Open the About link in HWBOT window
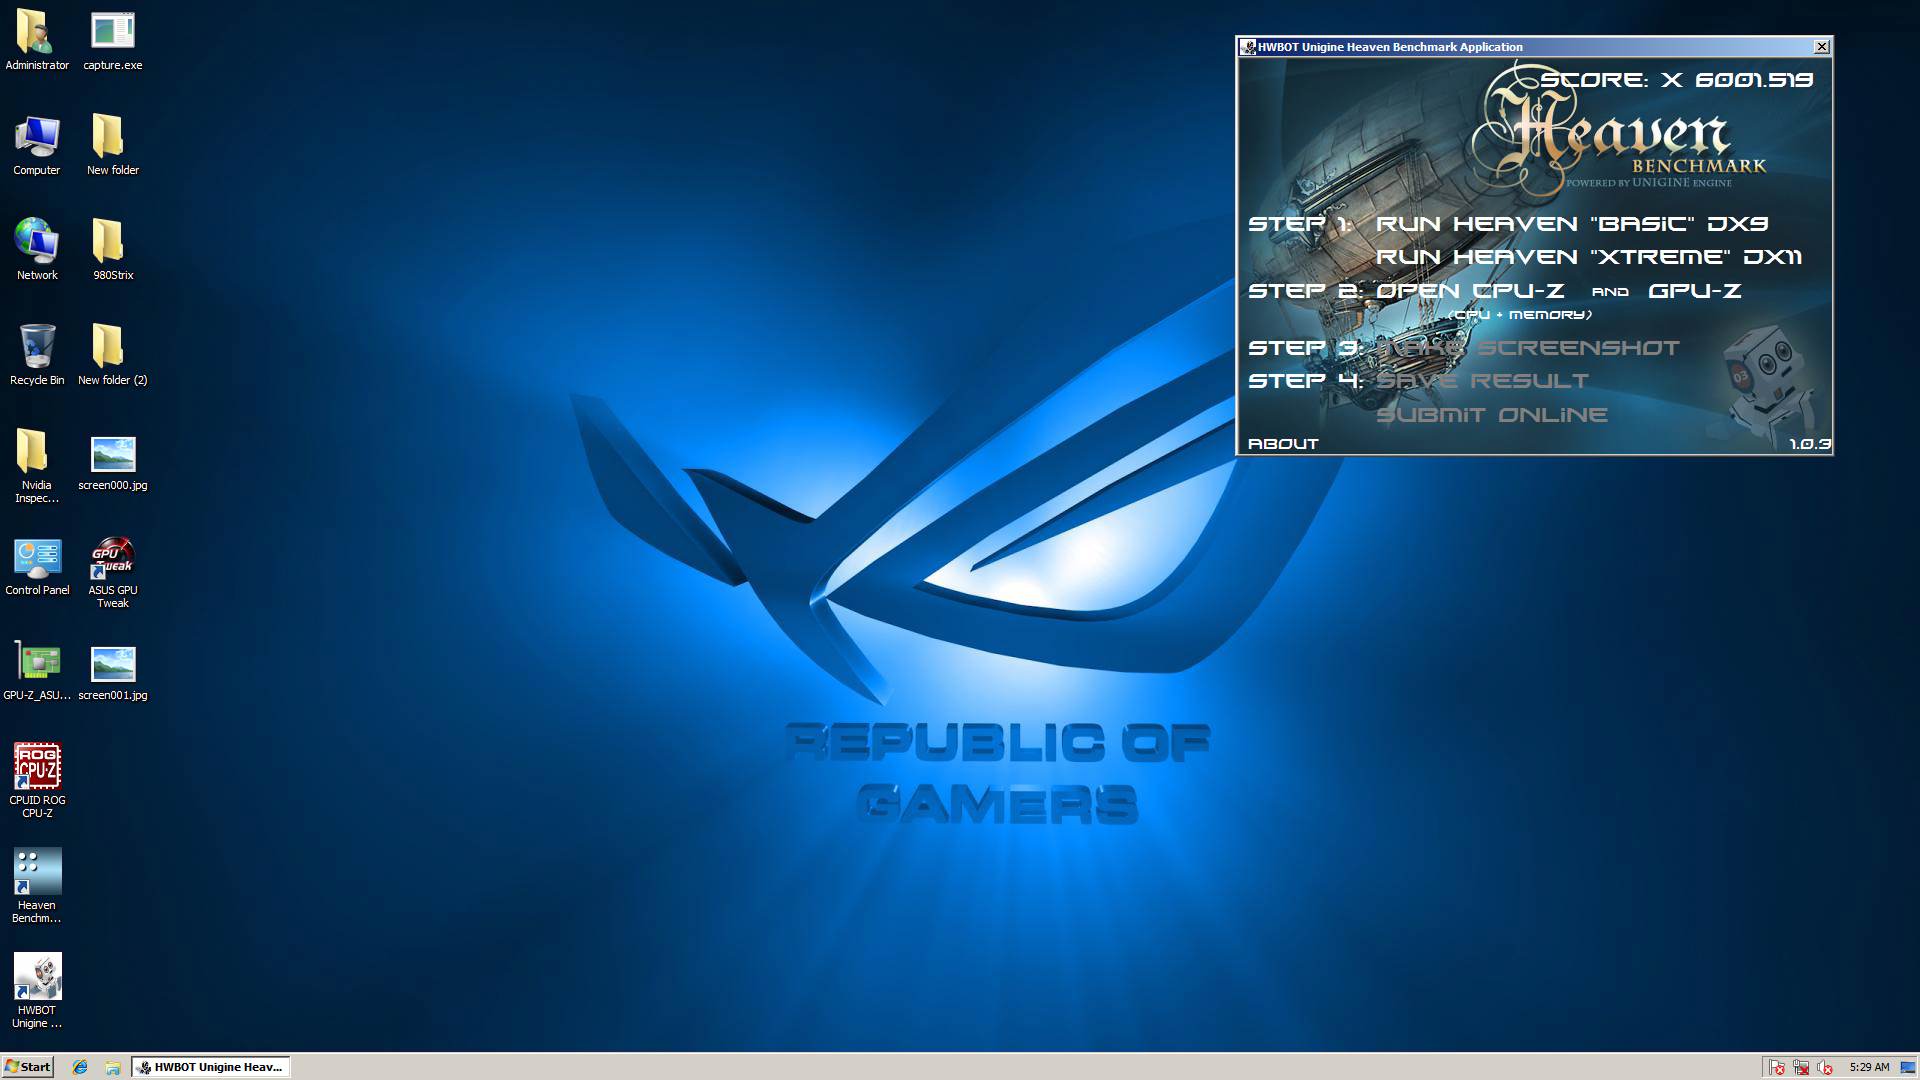This screenshot has width=1920, height=1080. [1283, 444]
